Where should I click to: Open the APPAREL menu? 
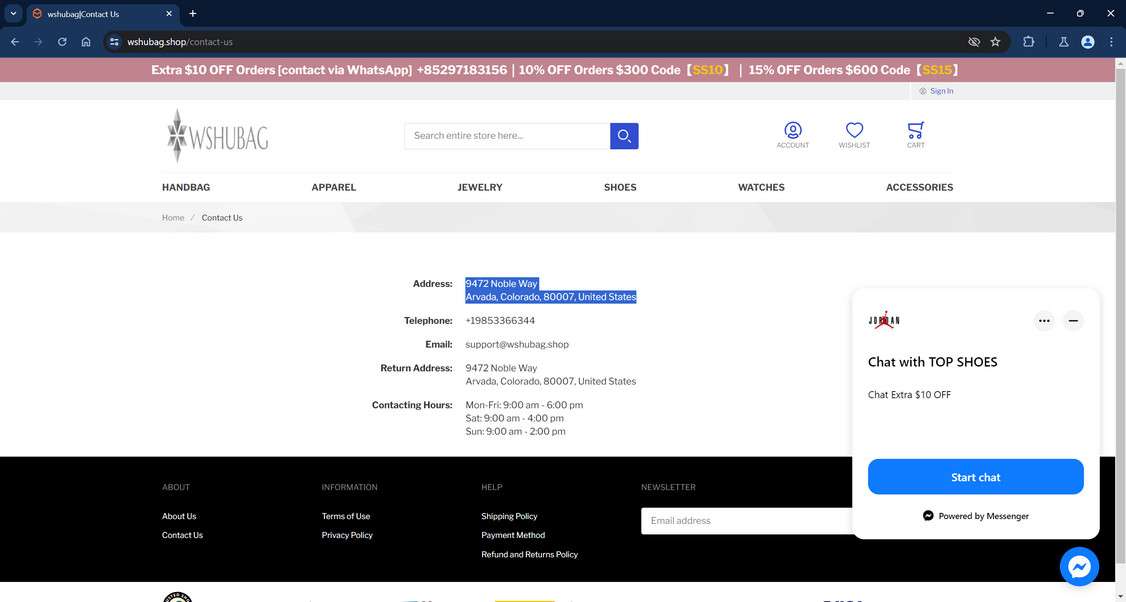click(x=334, y=187)
